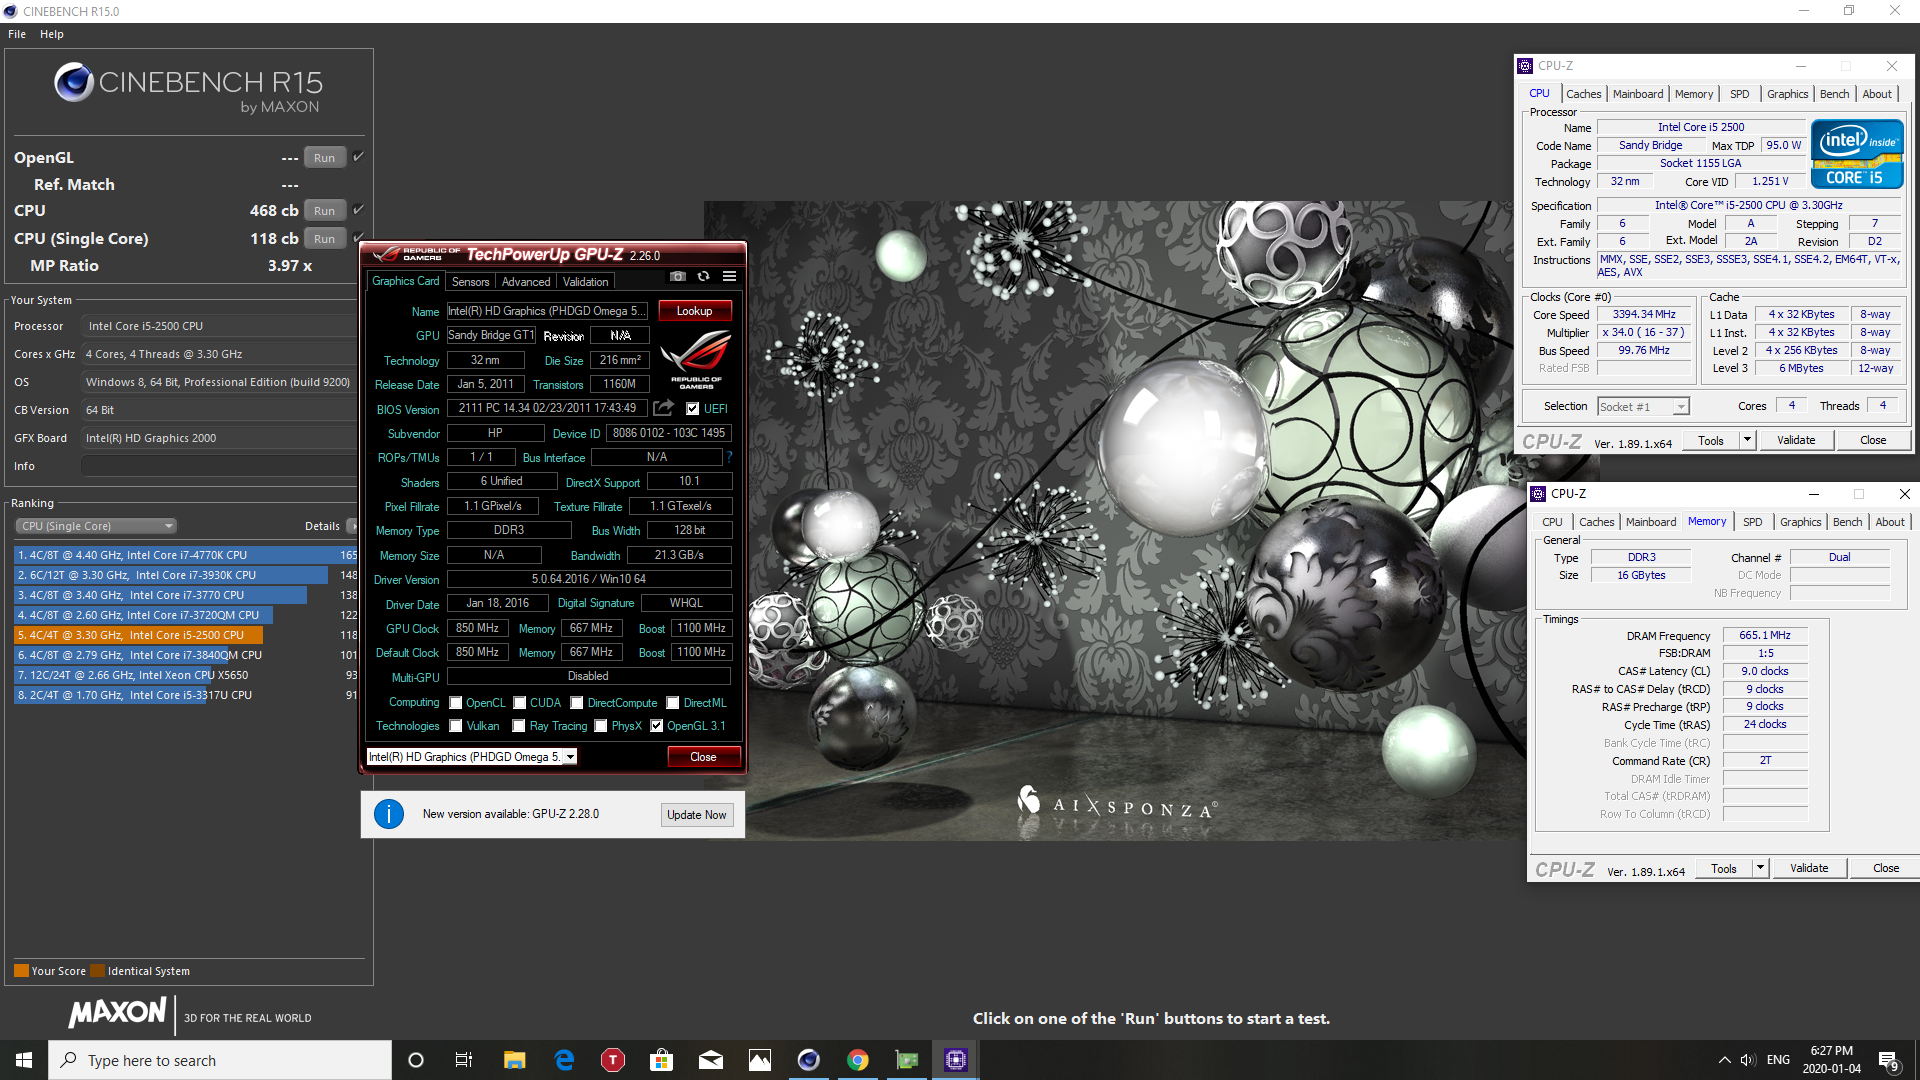This screenshot has height=1080, width=1920.
Task: Open the Mail app from the taskbar
Action: [x=710, y=1060]
